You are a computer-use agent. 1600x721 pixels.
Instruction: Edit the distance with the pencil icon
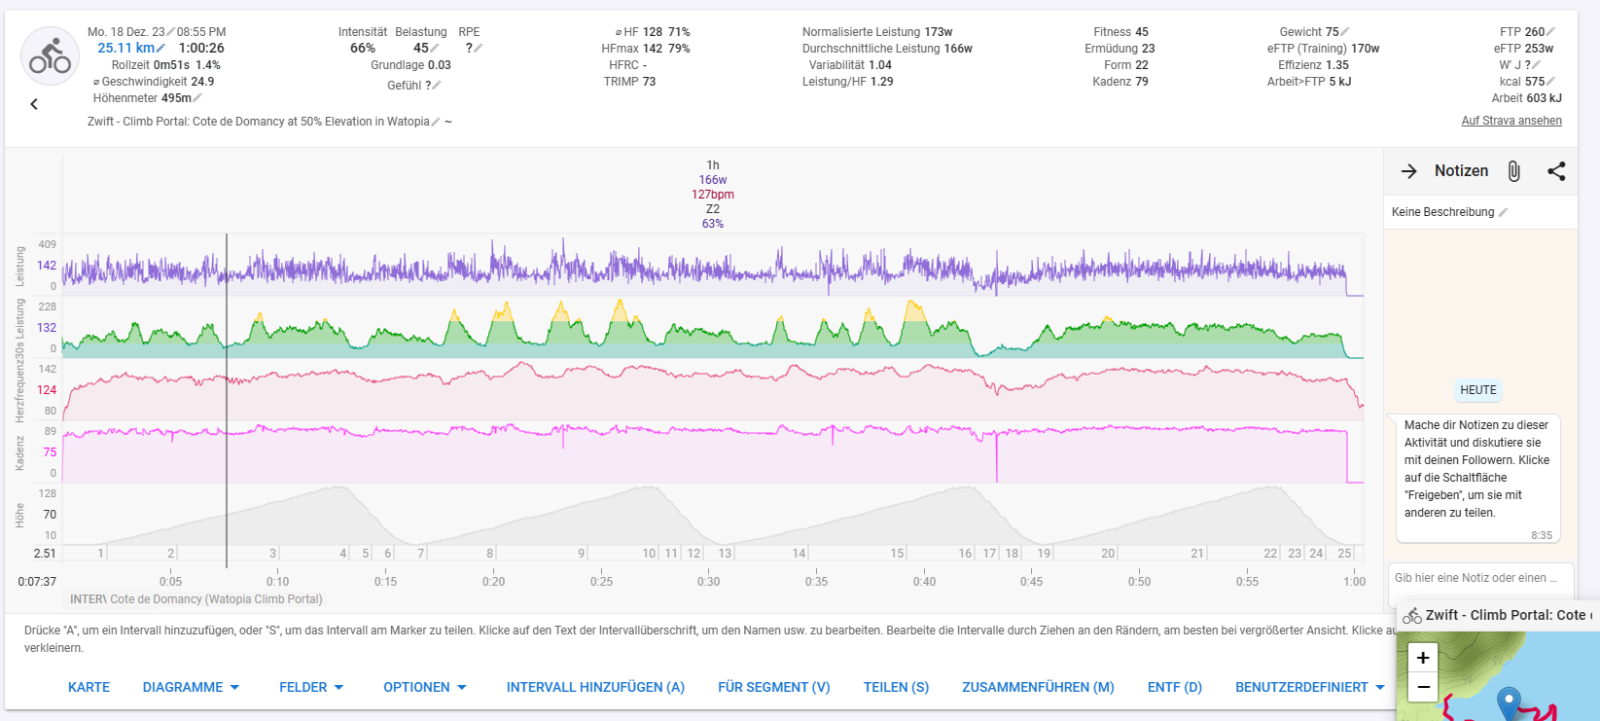click(x=161, y=48)
